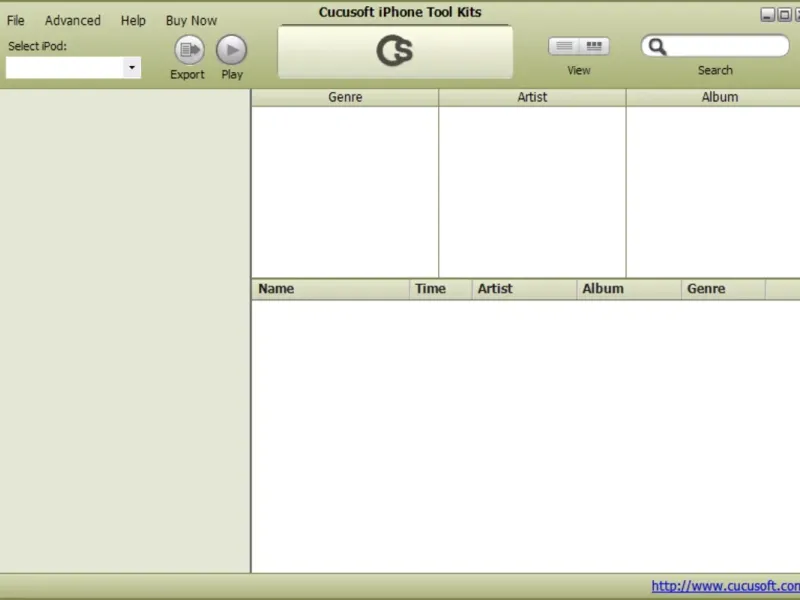Sort track list by Name column
This screenshot has height=600, width=800.
click(330, 289)
